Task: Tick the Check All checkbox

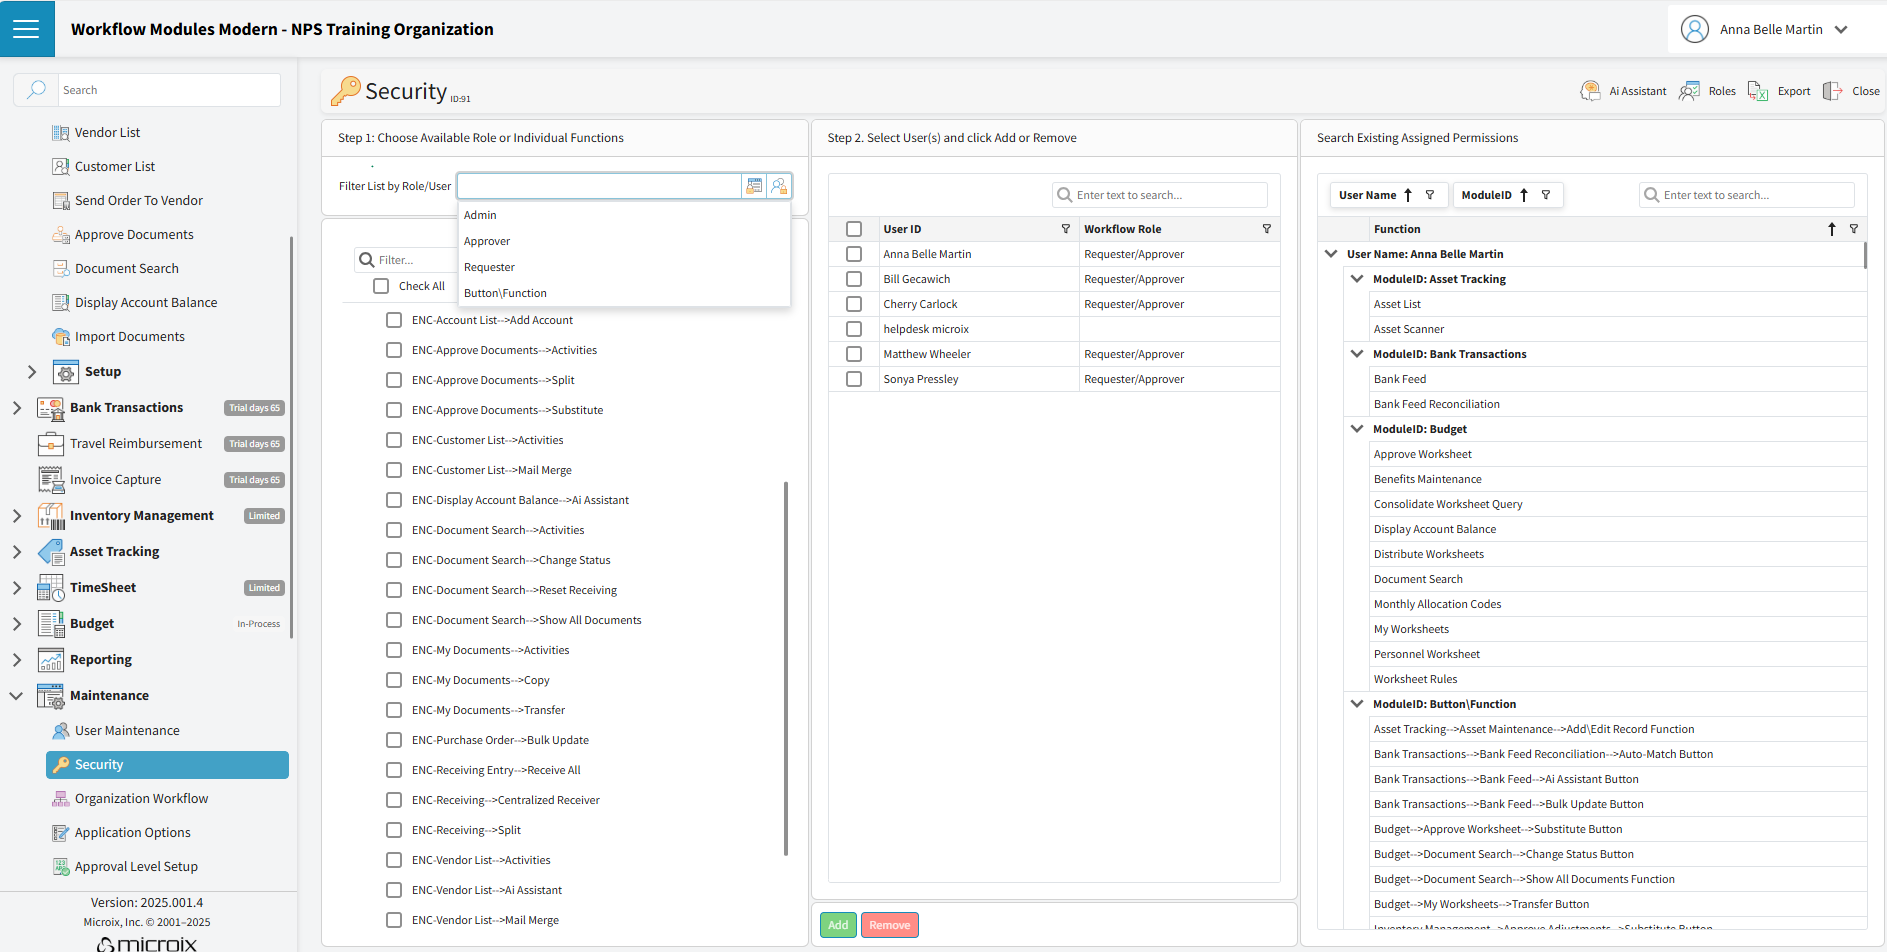Action: pos(381,286)
